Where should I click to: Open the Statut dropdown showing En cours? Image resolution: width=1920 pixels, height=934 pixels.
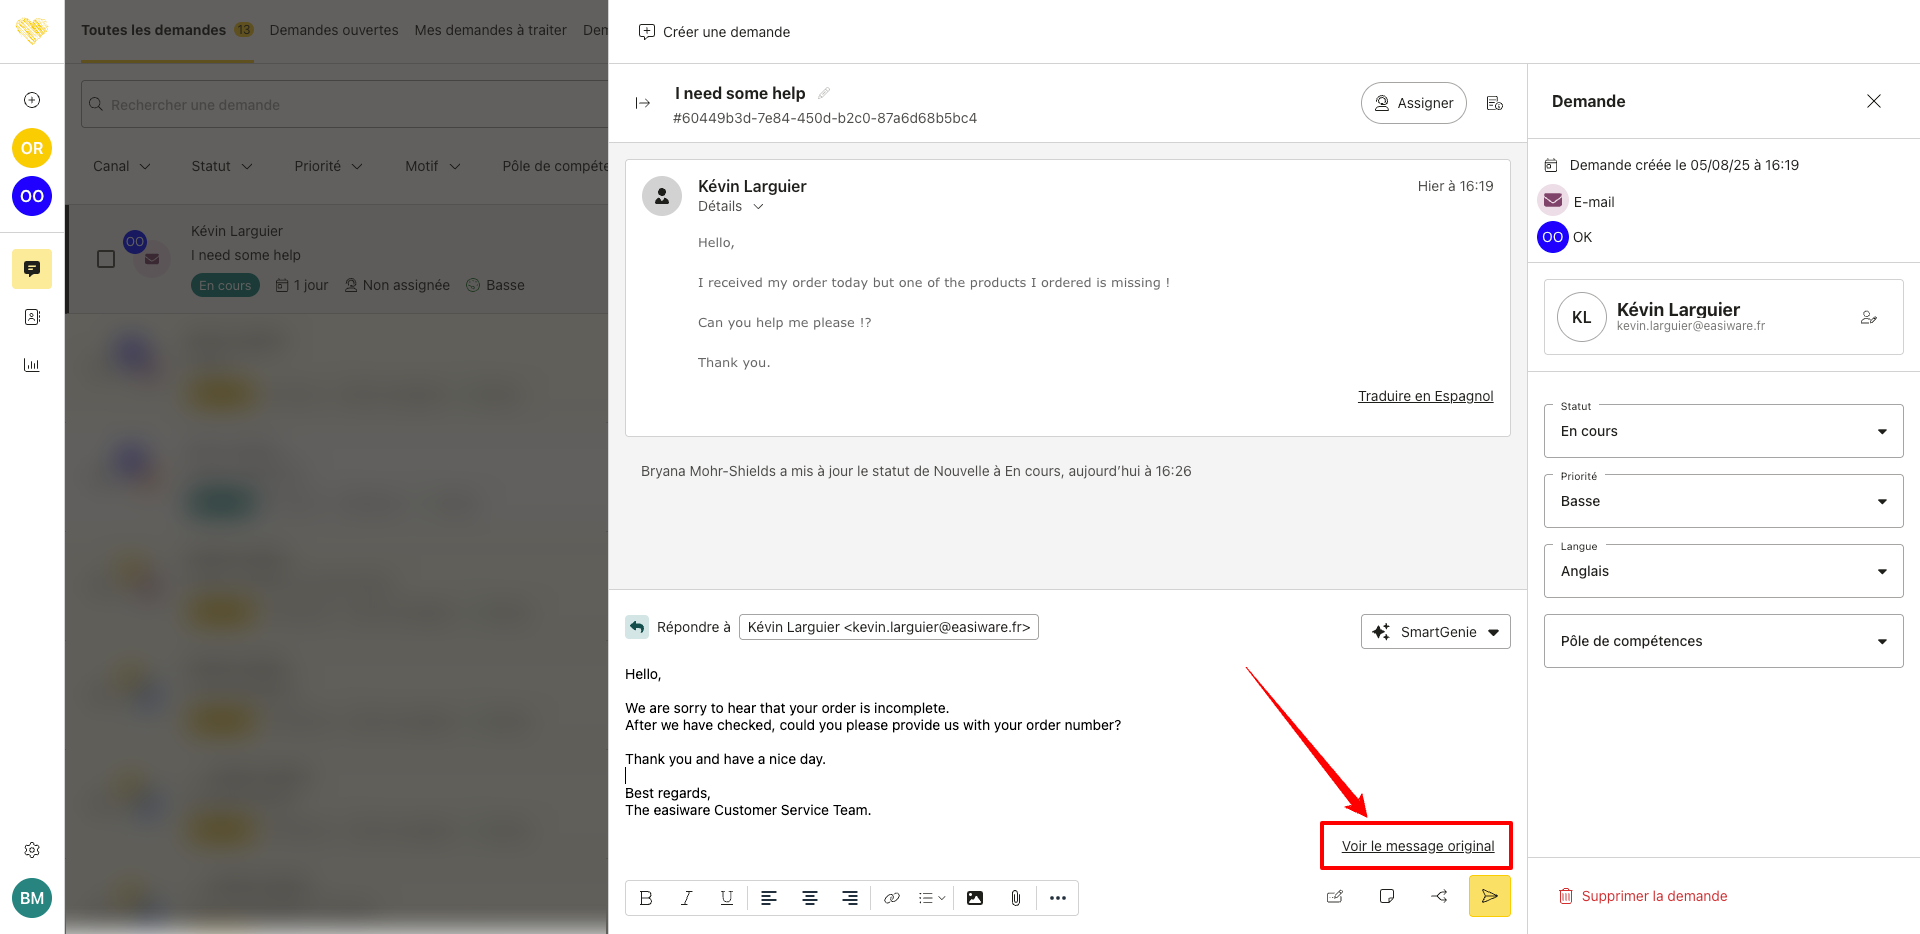tap(1723, 431)
